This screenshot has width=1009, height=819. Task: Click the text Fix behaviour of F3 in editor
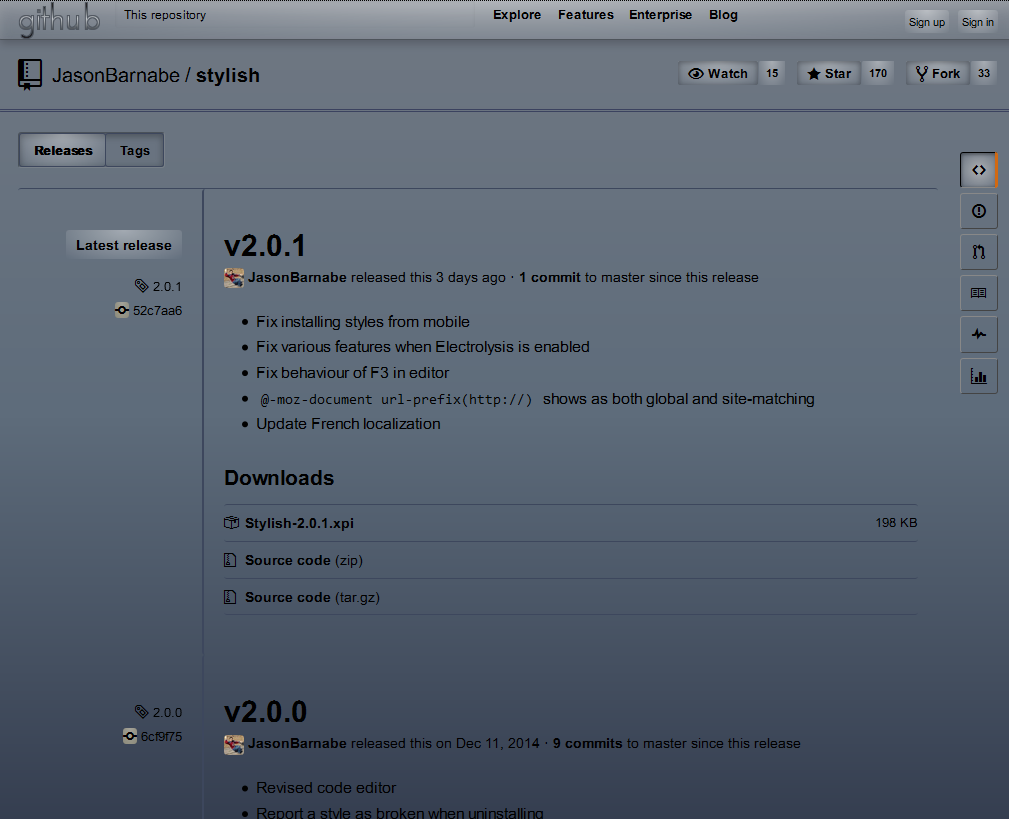[353, 373]
